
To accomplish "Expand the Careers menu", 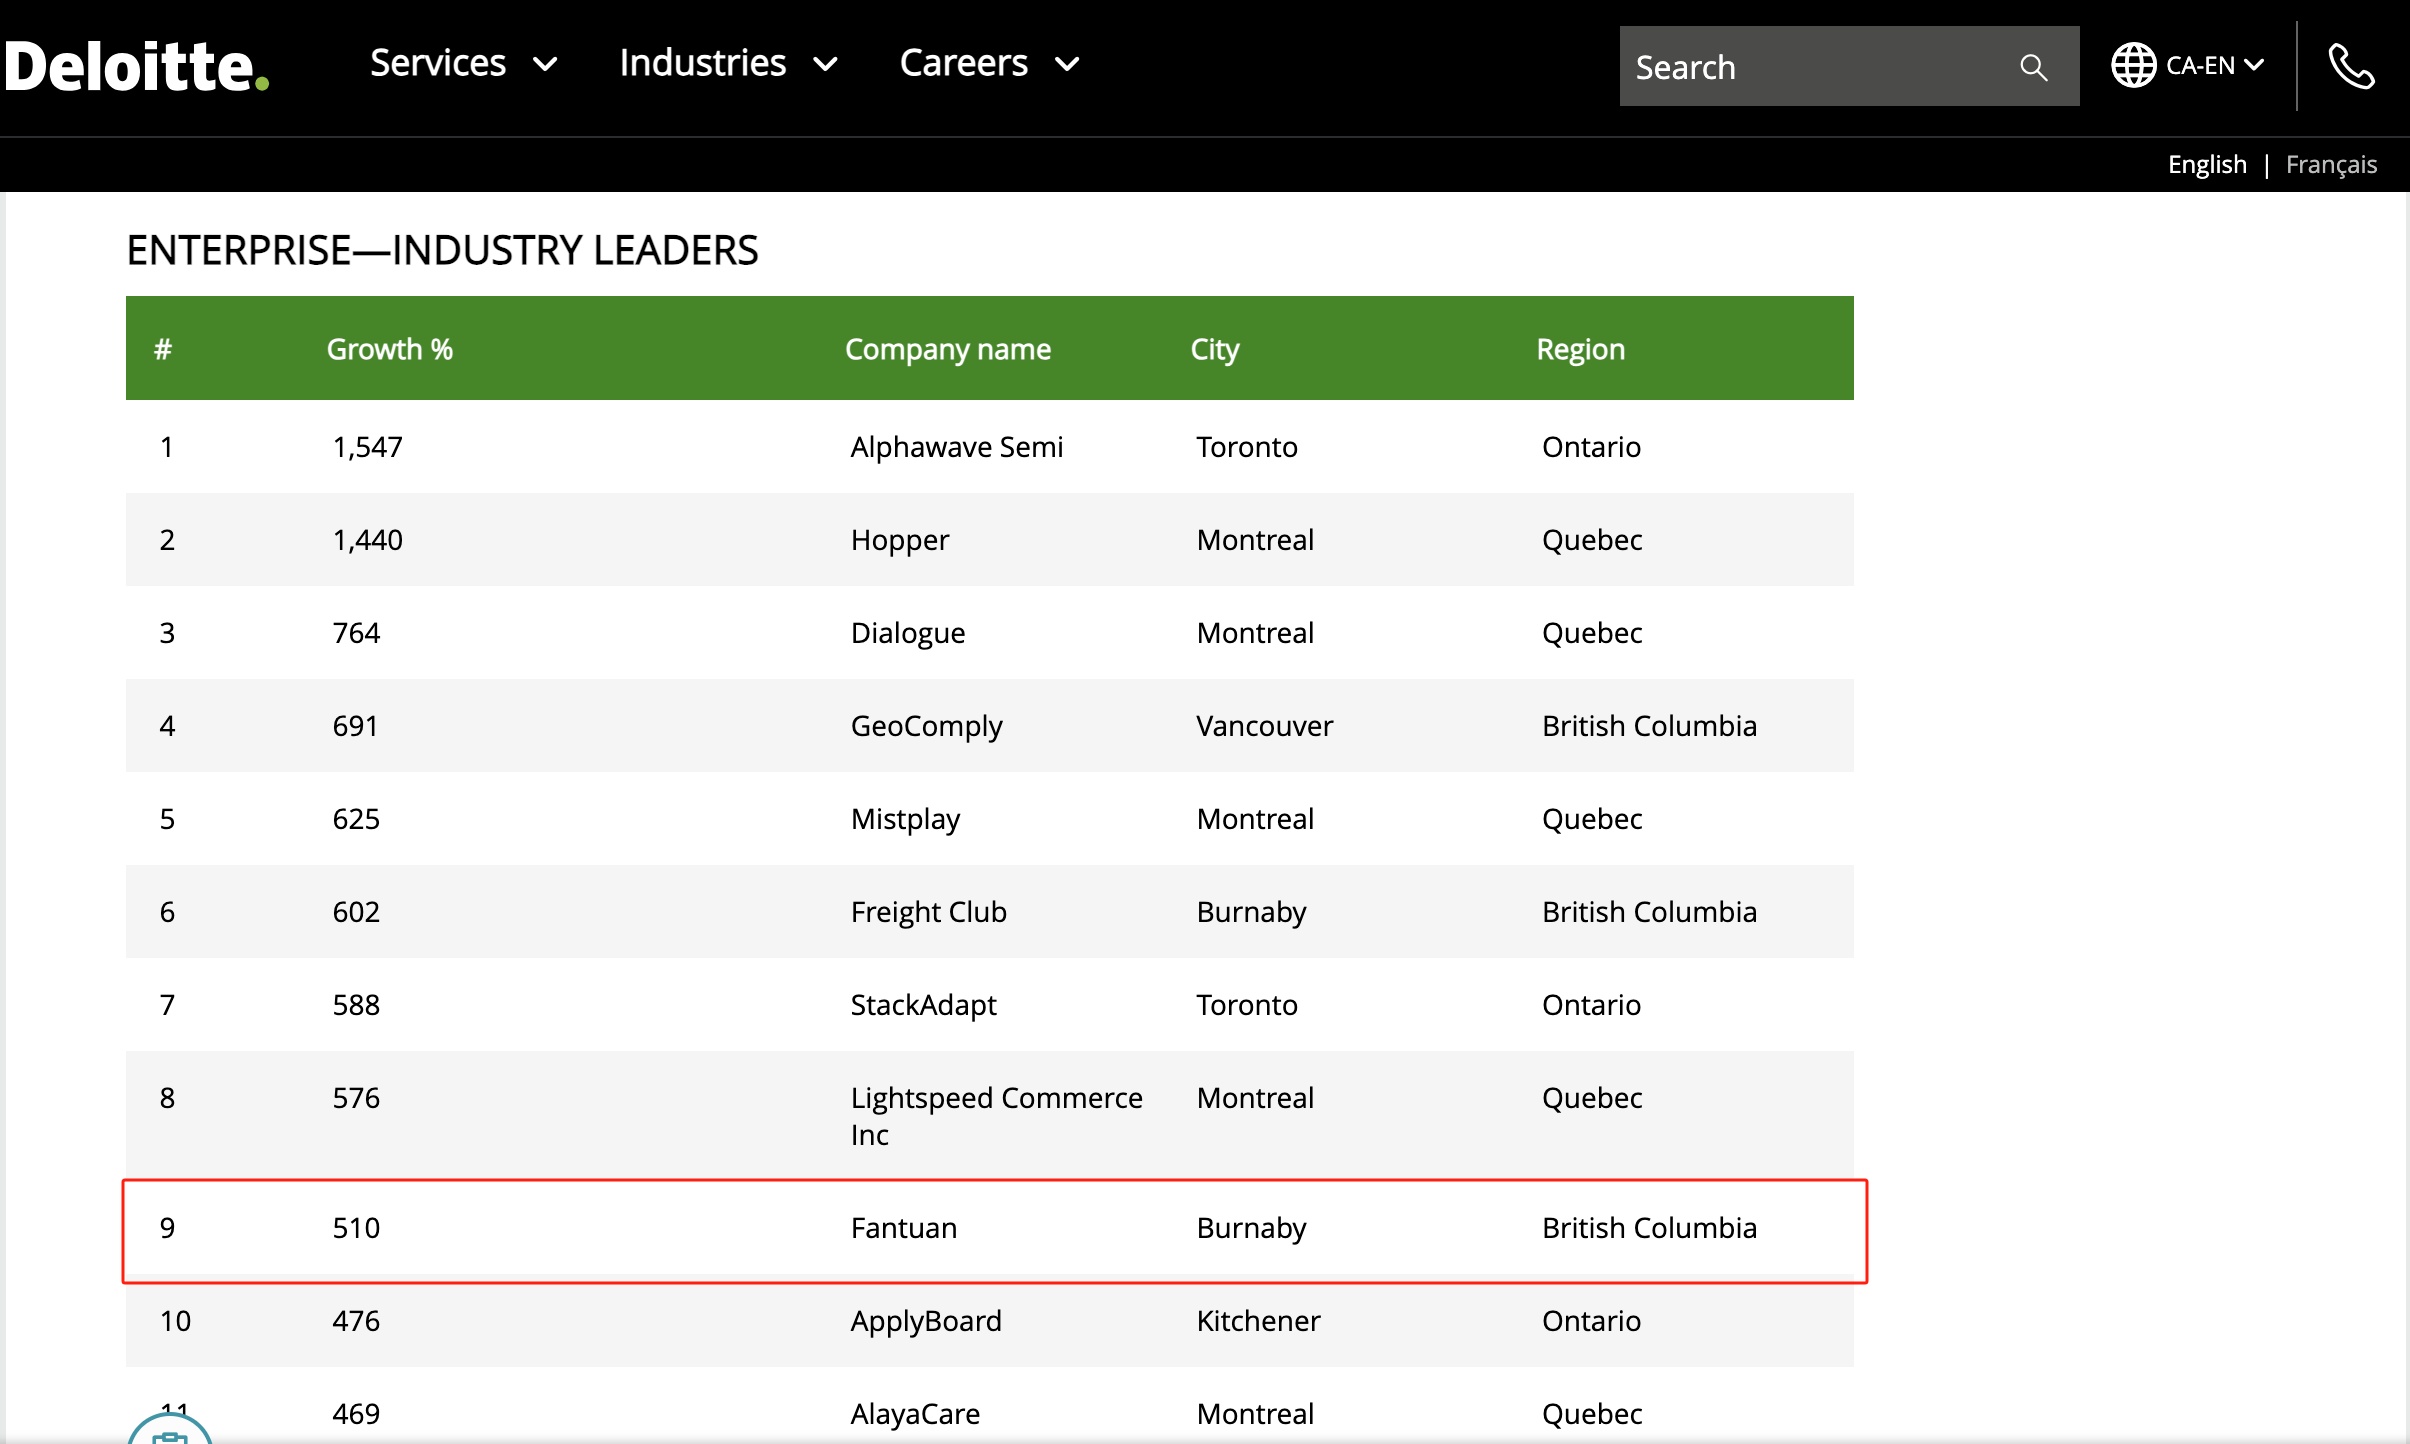I will [989, 63].
